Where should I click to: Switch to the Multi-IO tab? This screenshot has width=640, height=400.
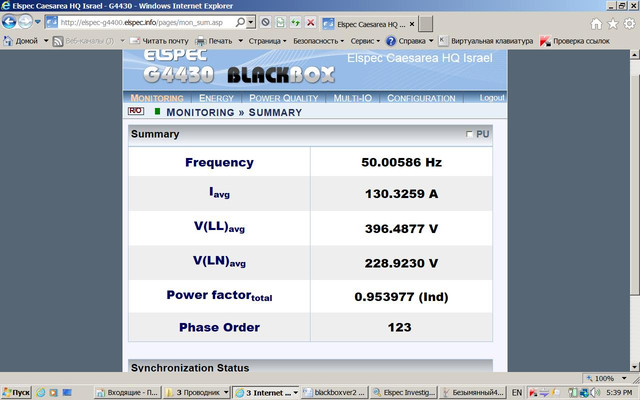[352, 98]
